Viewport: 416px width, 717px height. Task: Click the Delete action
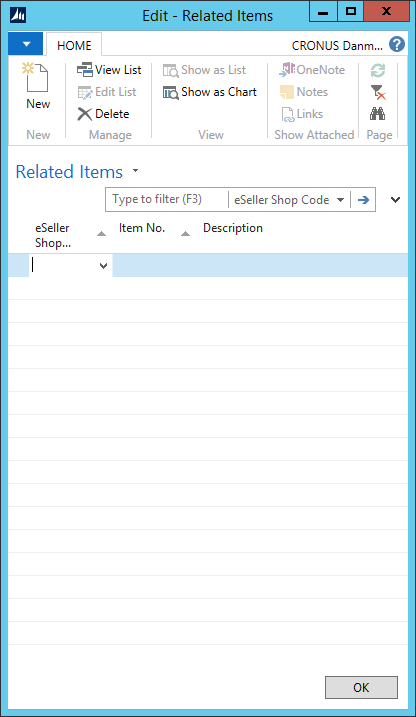click(103, 114)
